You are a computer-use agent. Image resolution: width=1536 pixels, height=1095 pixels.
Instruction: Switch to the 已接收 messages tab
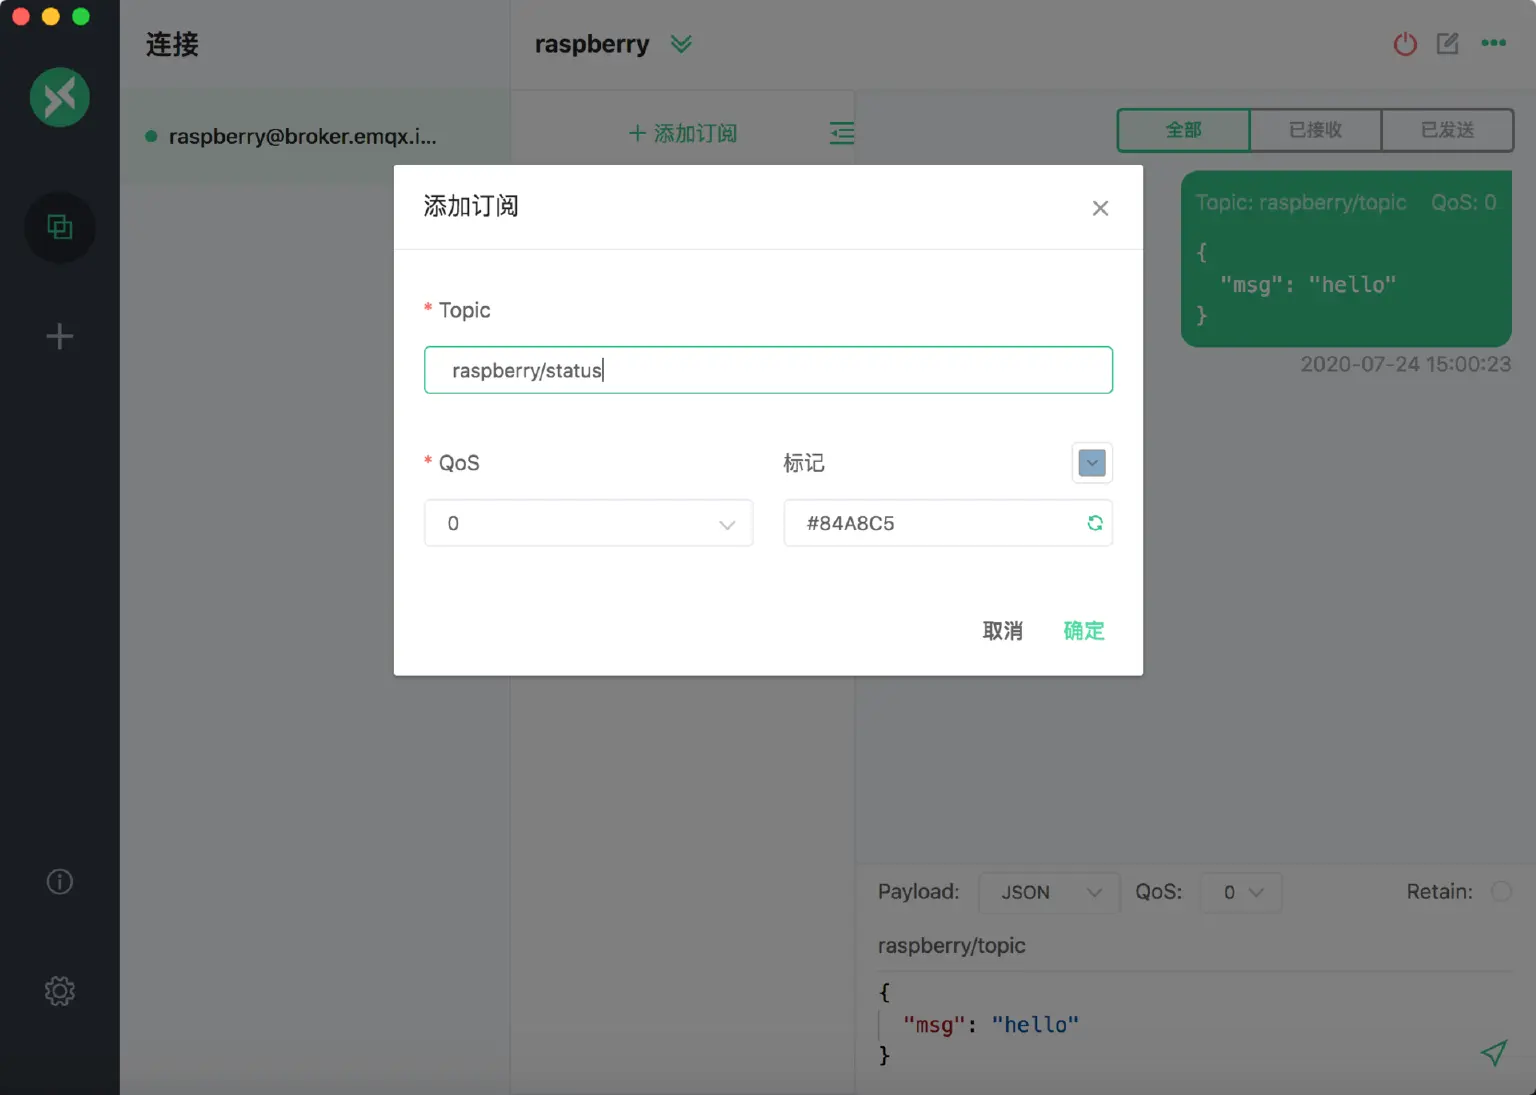(1315, 130)
